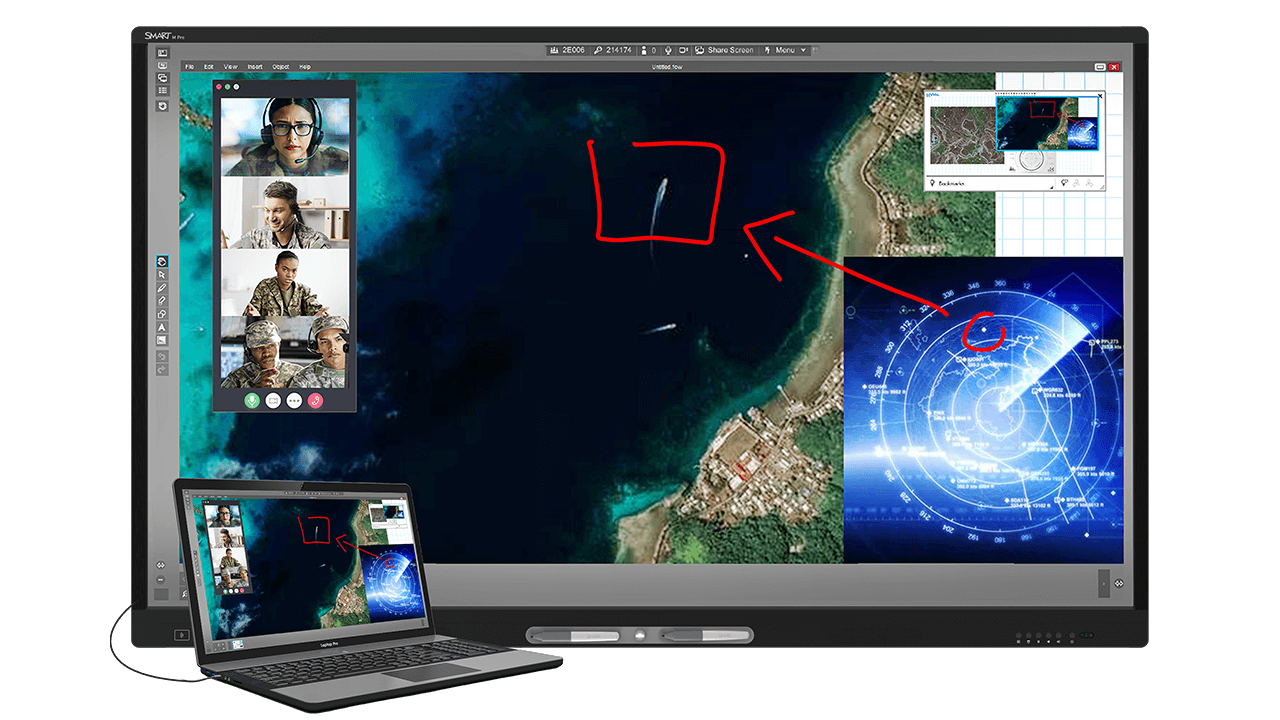Click the zoom control on the navigation compass
1280x720 pixels.
(1049, 168)
